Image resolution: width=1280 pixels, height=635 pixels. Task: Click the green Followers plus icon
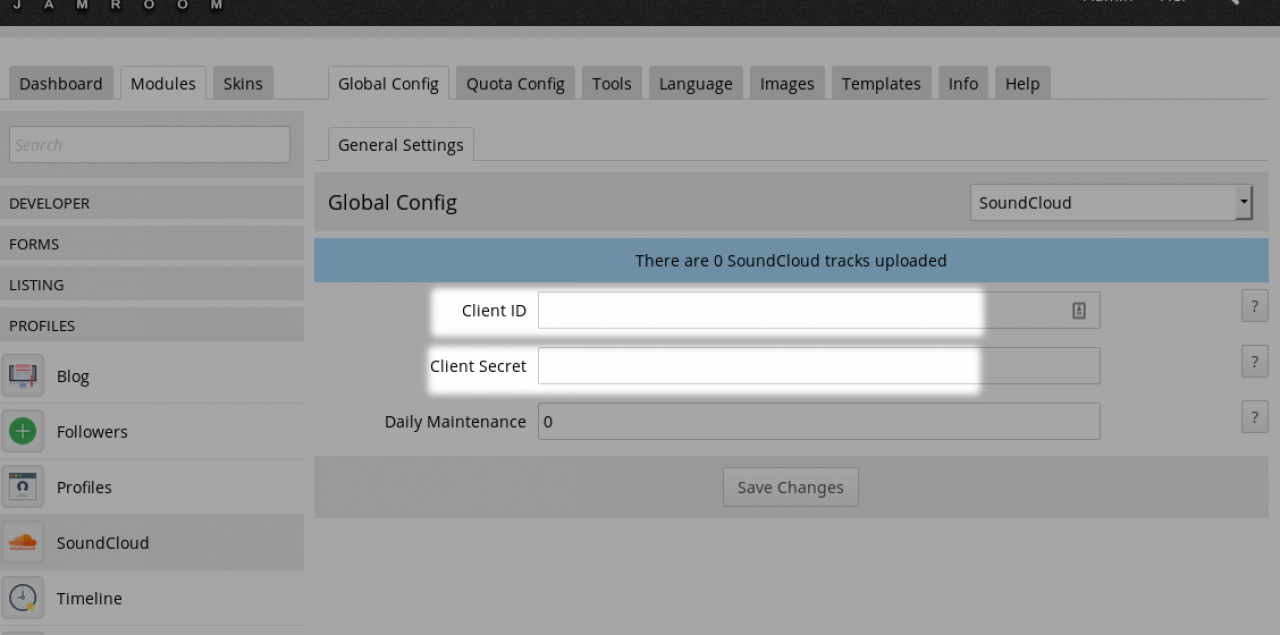click(x=22, y=432)
